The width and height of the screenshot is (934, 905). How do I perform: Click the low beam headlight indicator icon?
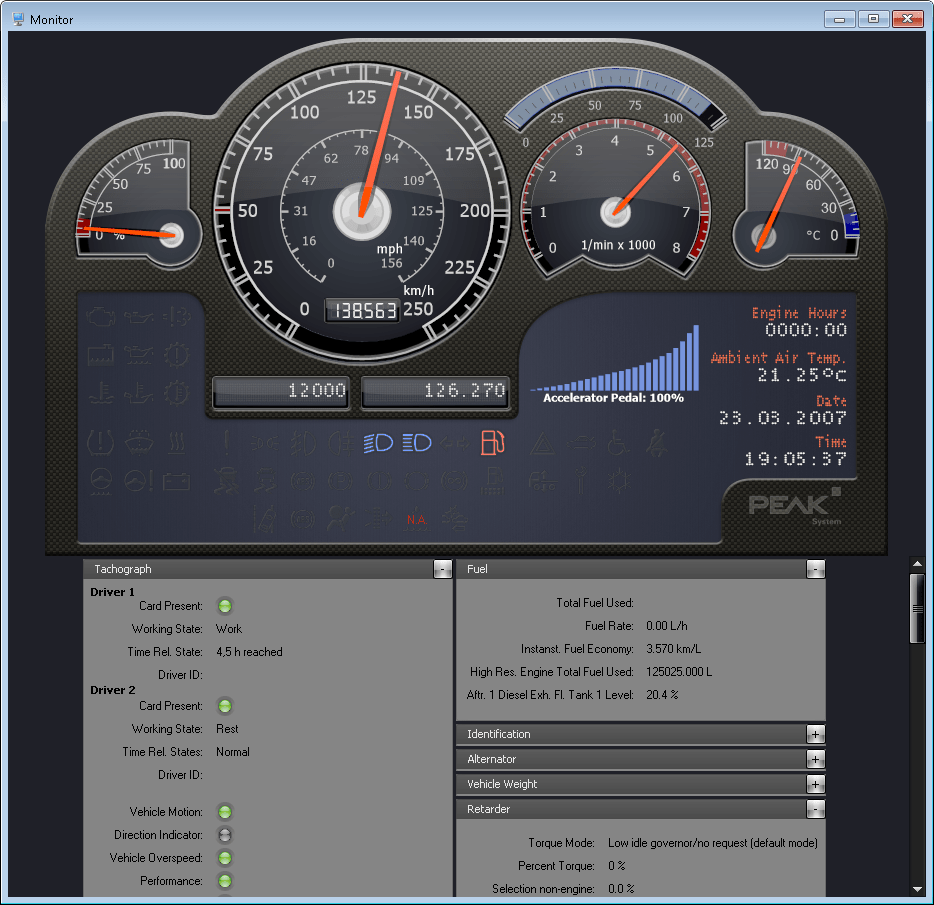coord(378,443)
